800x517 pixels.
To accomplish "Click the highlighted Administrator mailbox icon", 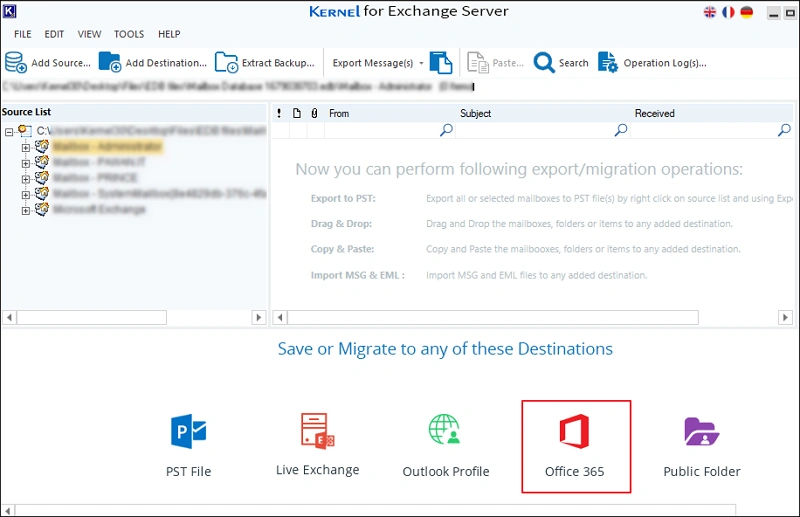I will pos(42,146).
